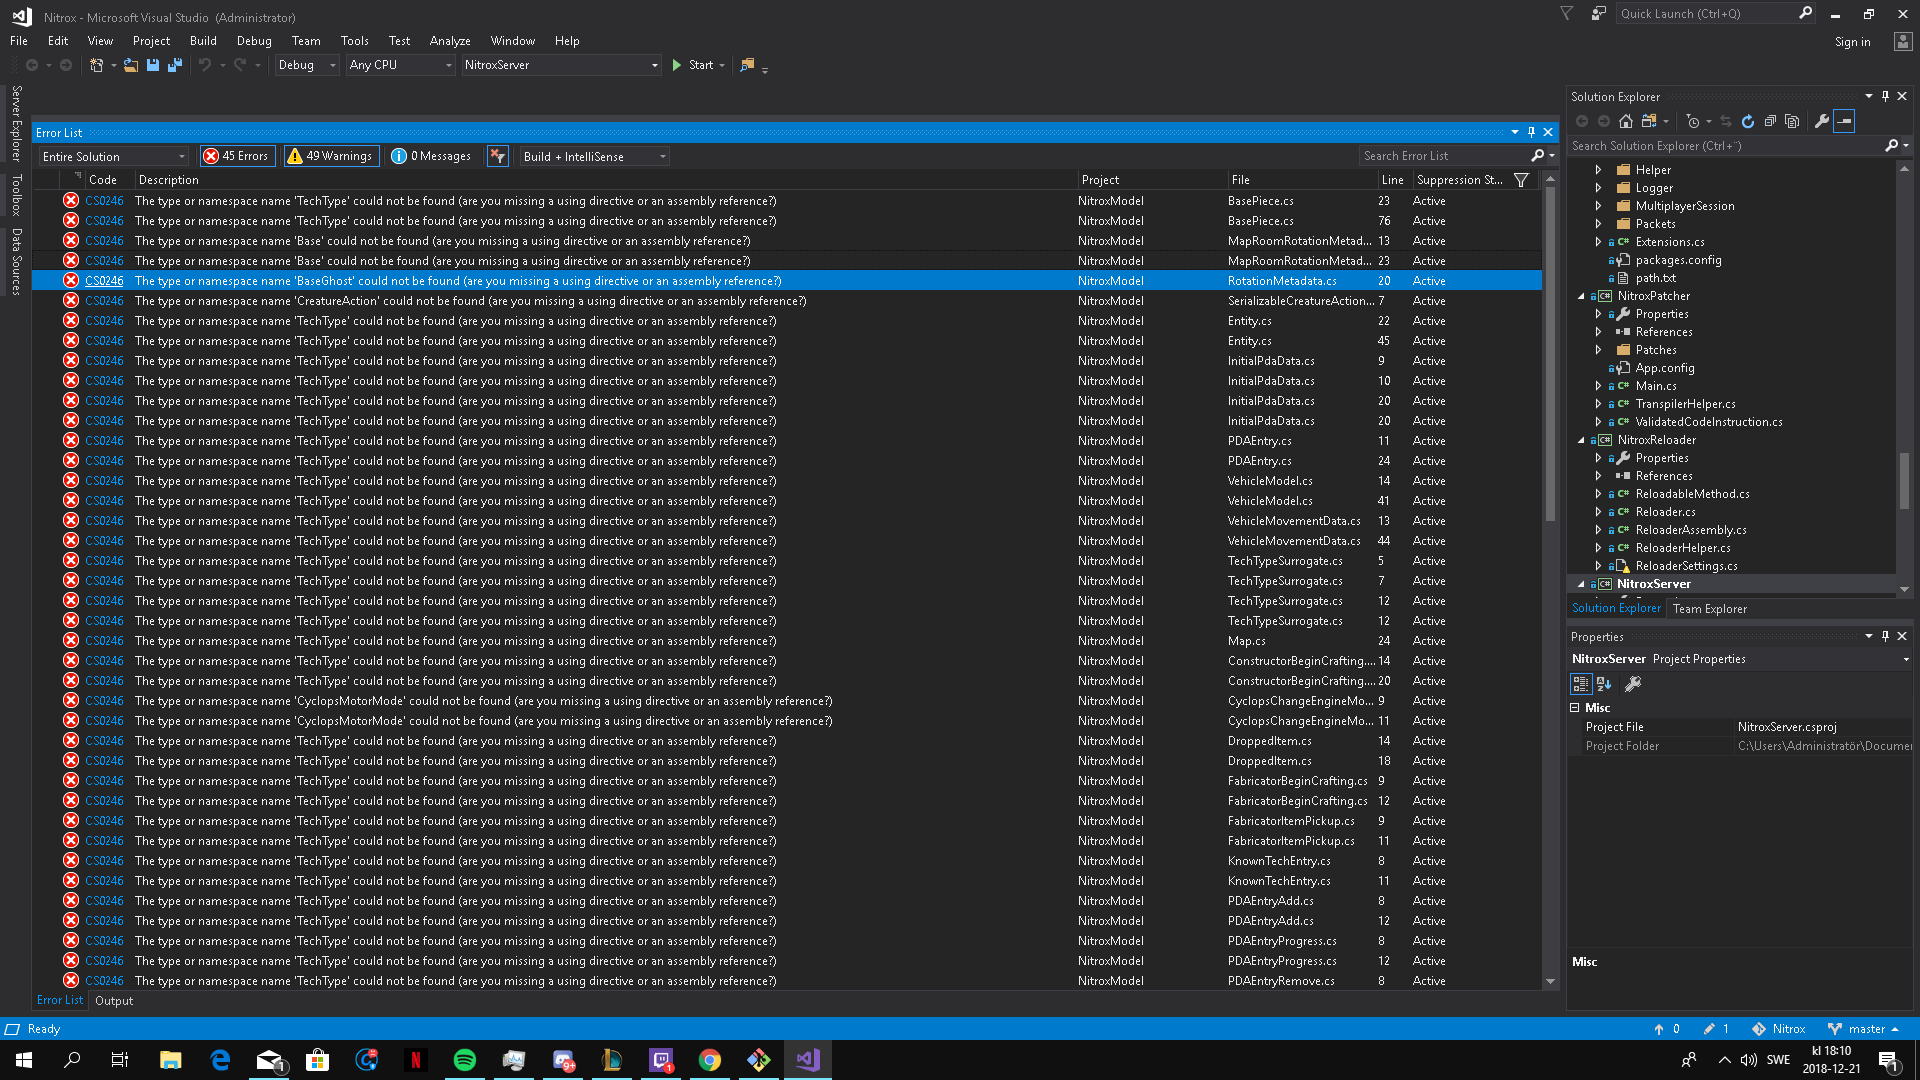Click the Search Error List input field
Screen dimensions: 1920x1080
click(x=1440, y=156)
